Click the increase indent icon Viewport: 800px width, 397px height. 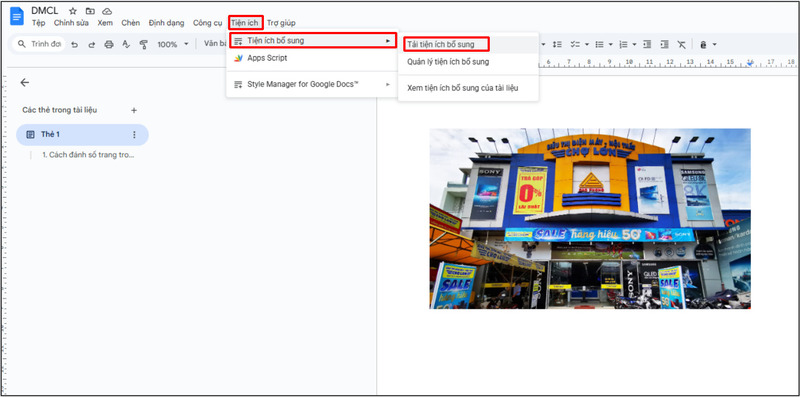tap(664, 44)
